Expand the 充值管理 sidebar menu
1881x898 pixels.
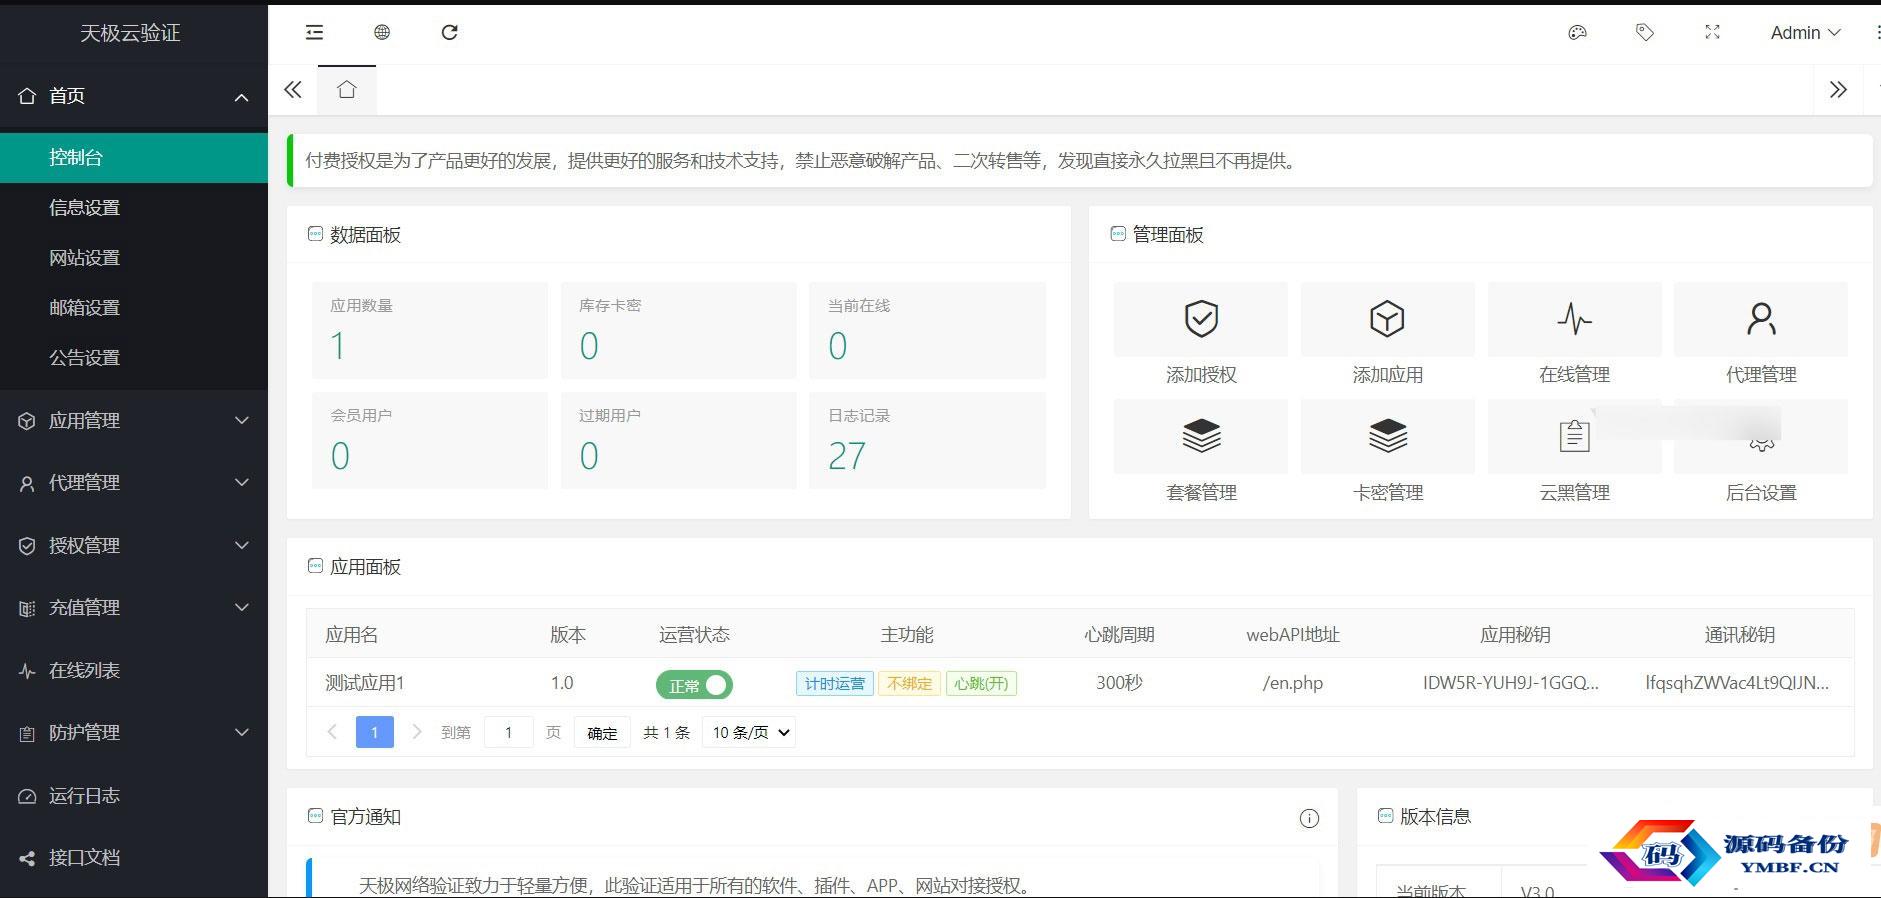coord(134,607)
